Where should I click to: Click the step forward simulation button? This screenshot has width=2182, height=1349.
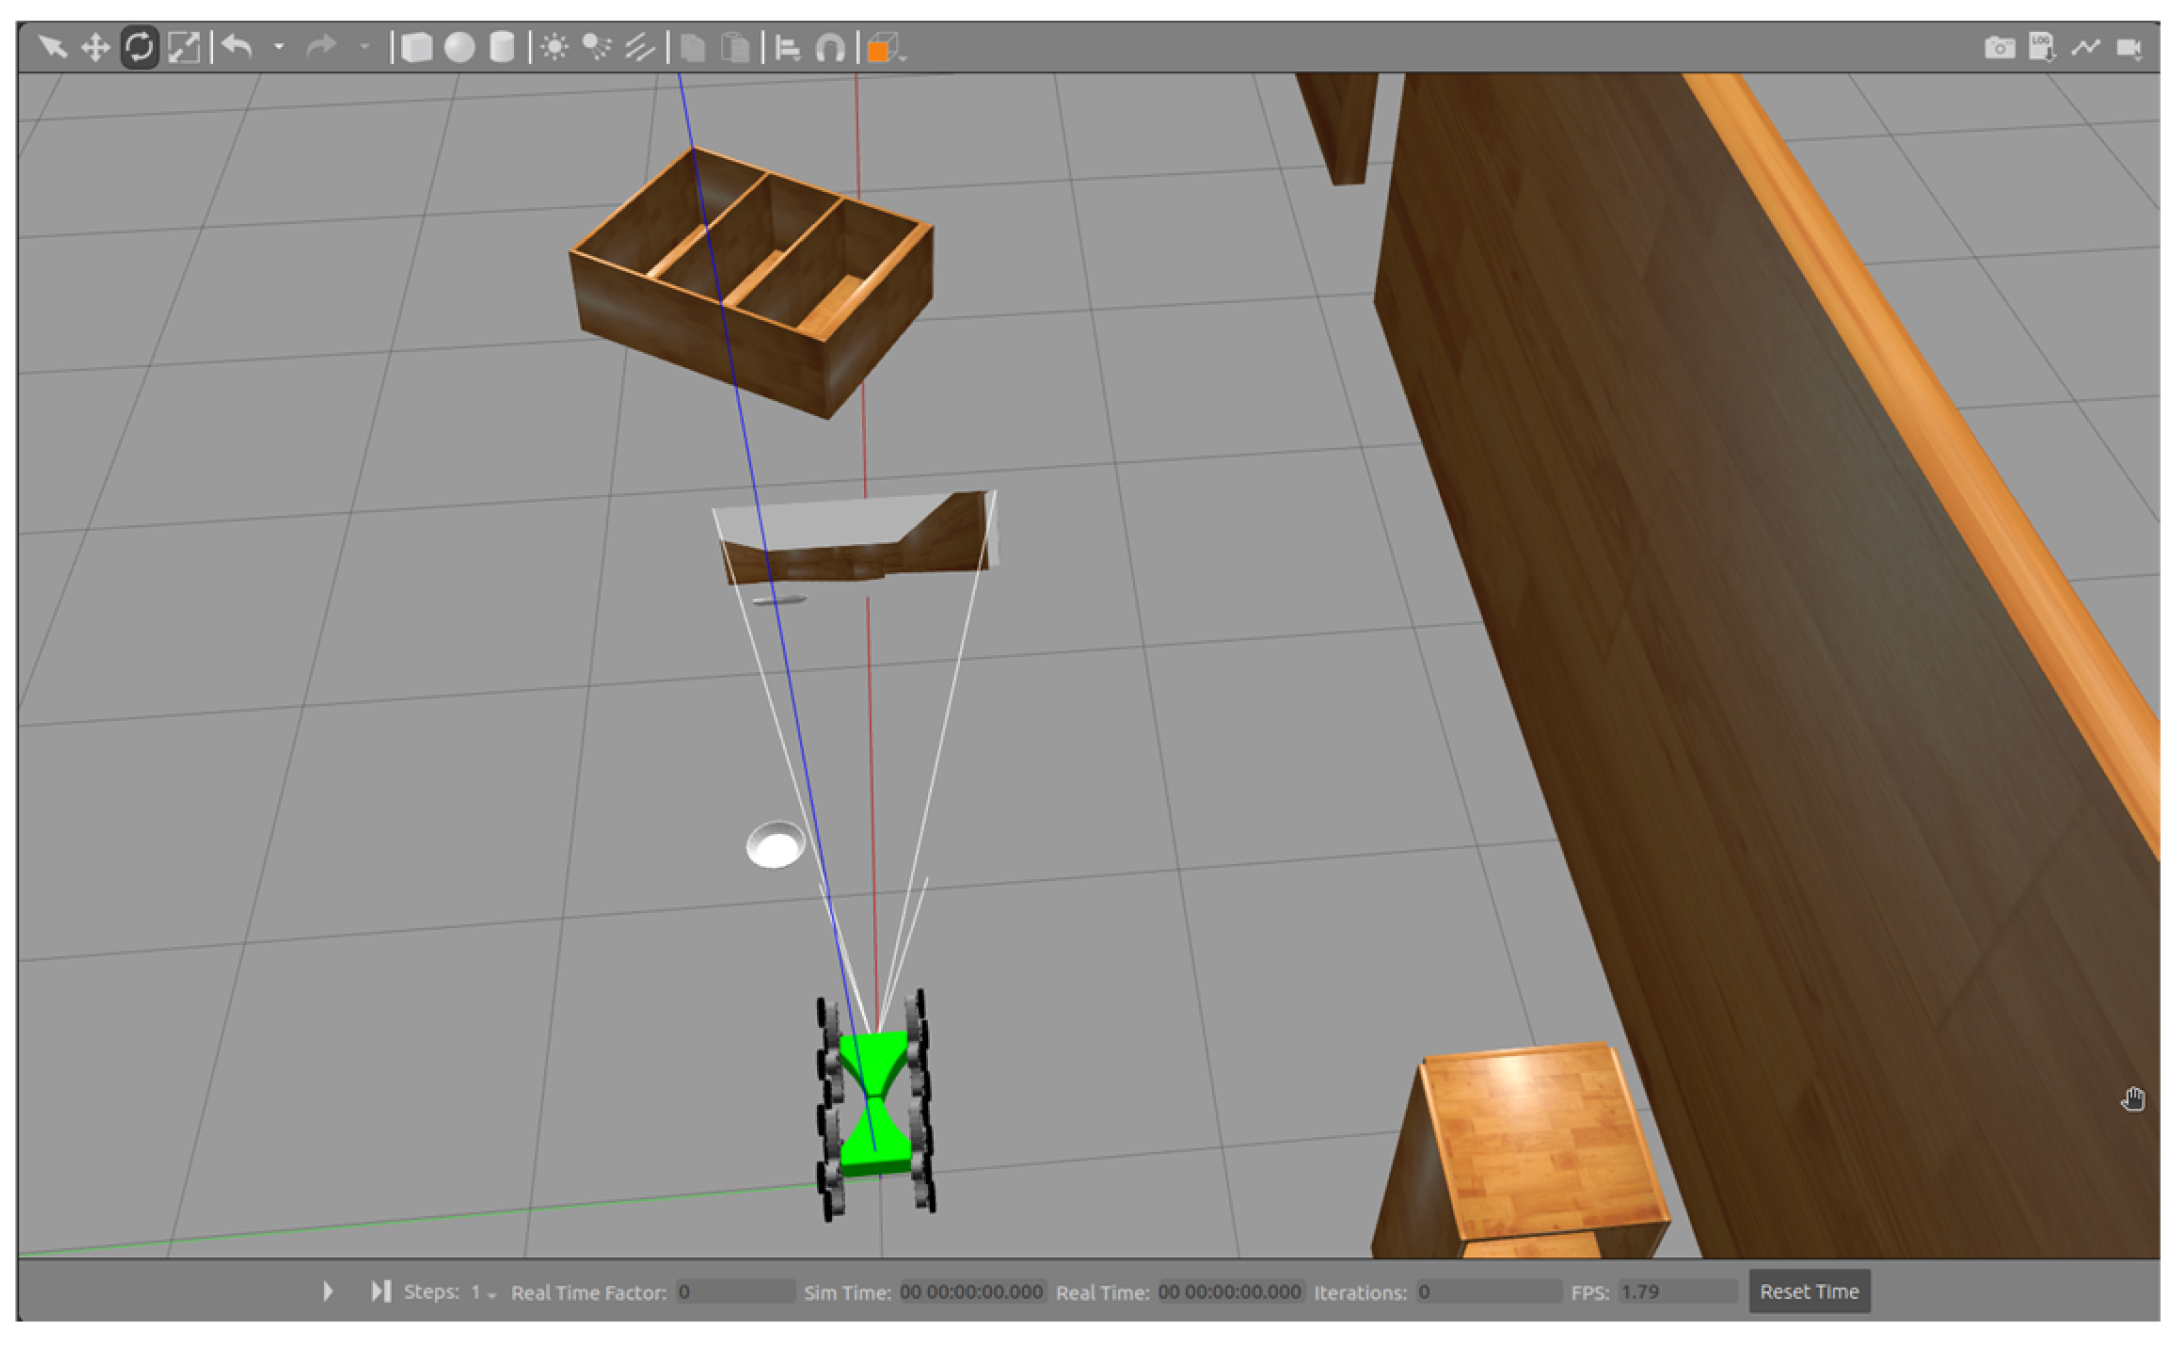380,1291
